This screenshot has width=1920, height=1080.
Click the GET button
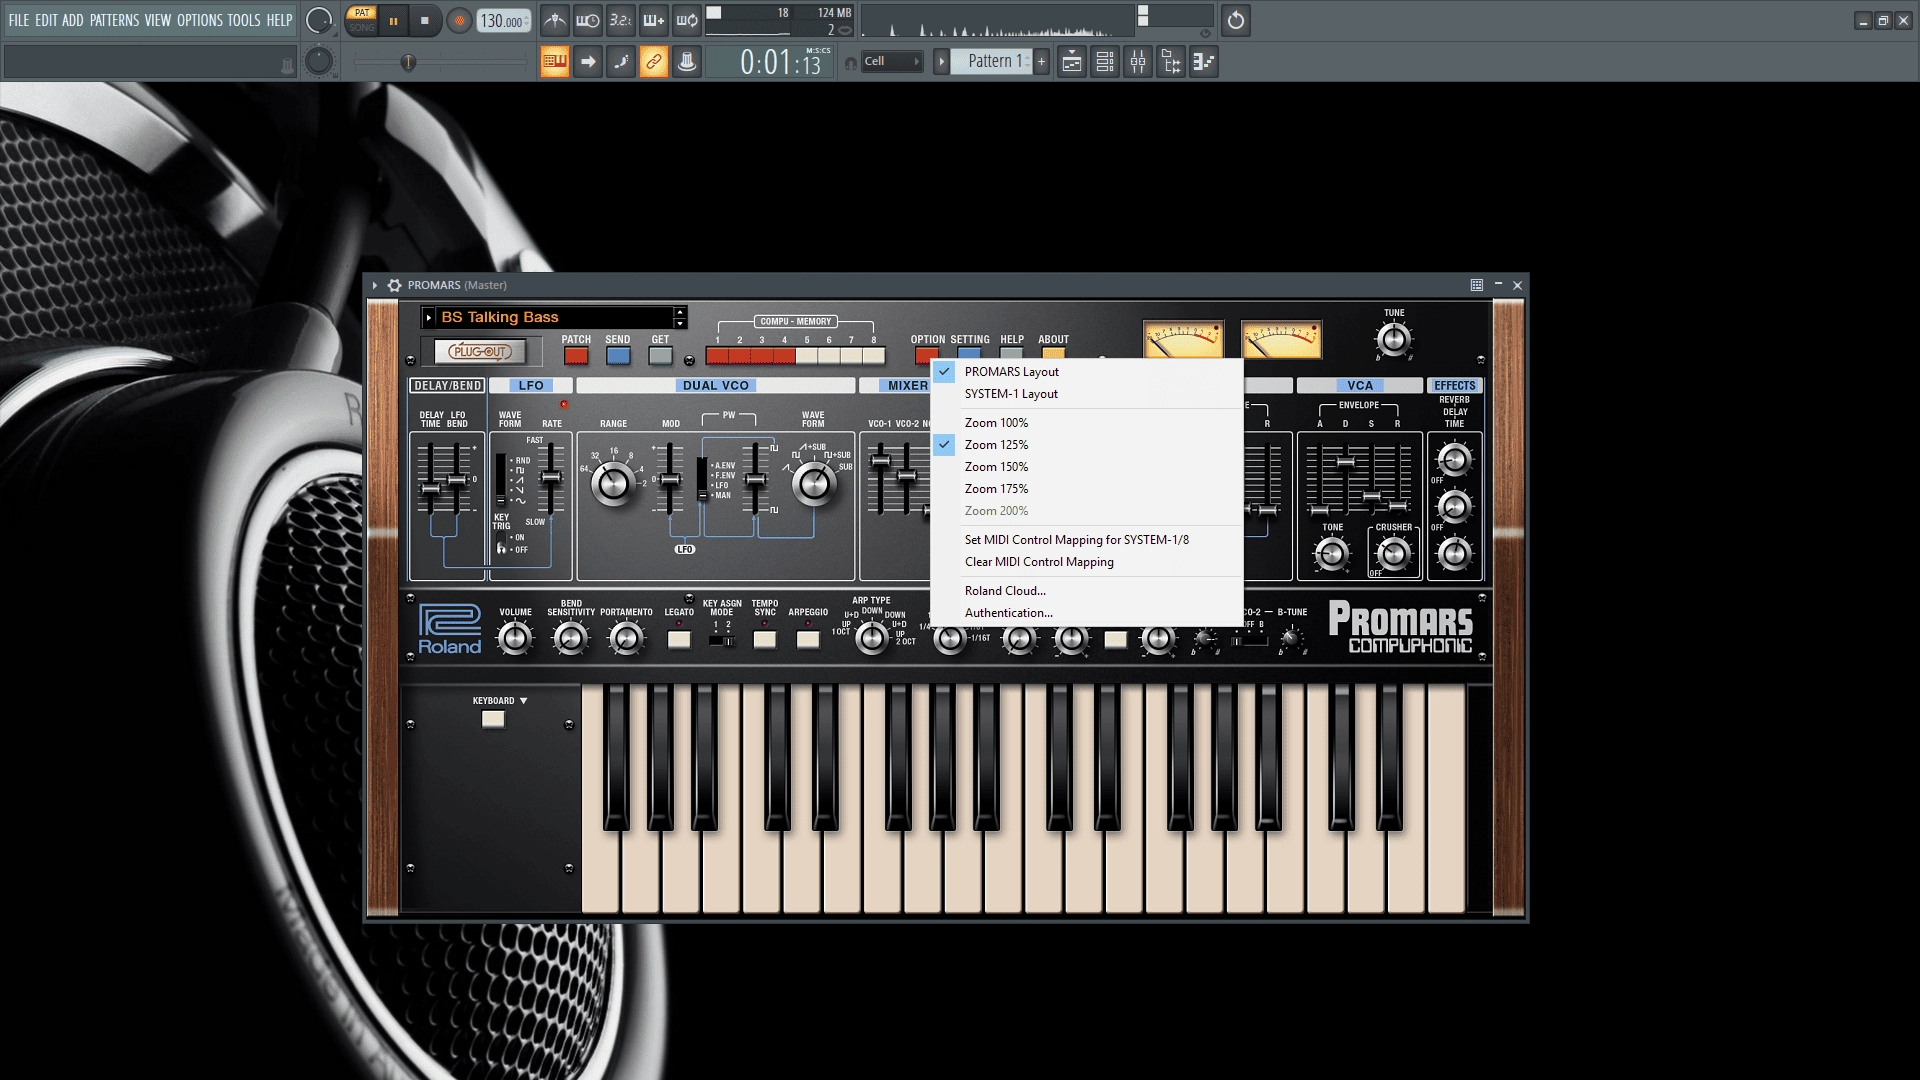pyautogui.click(x=661, y=356)
